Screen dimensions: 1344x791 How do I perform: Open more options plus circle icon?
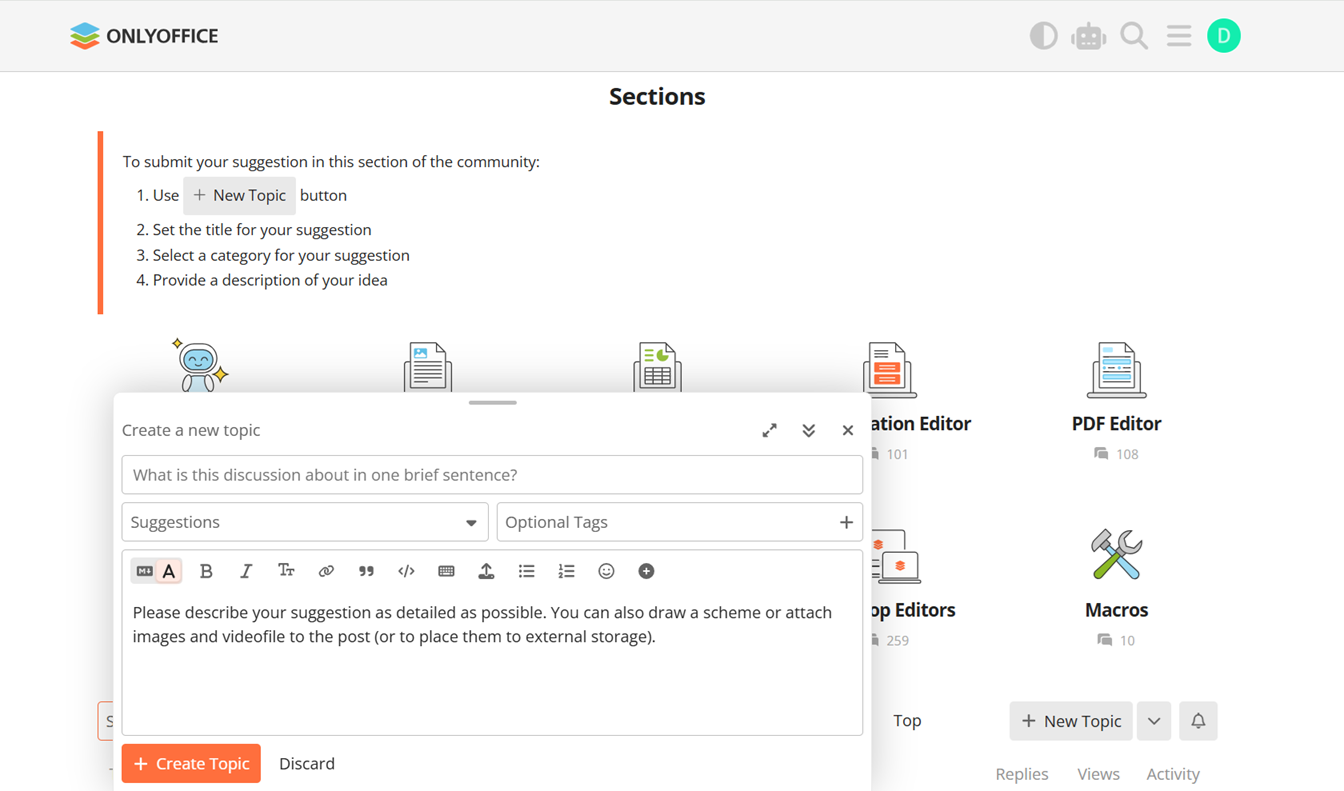[x=646, y=571]
